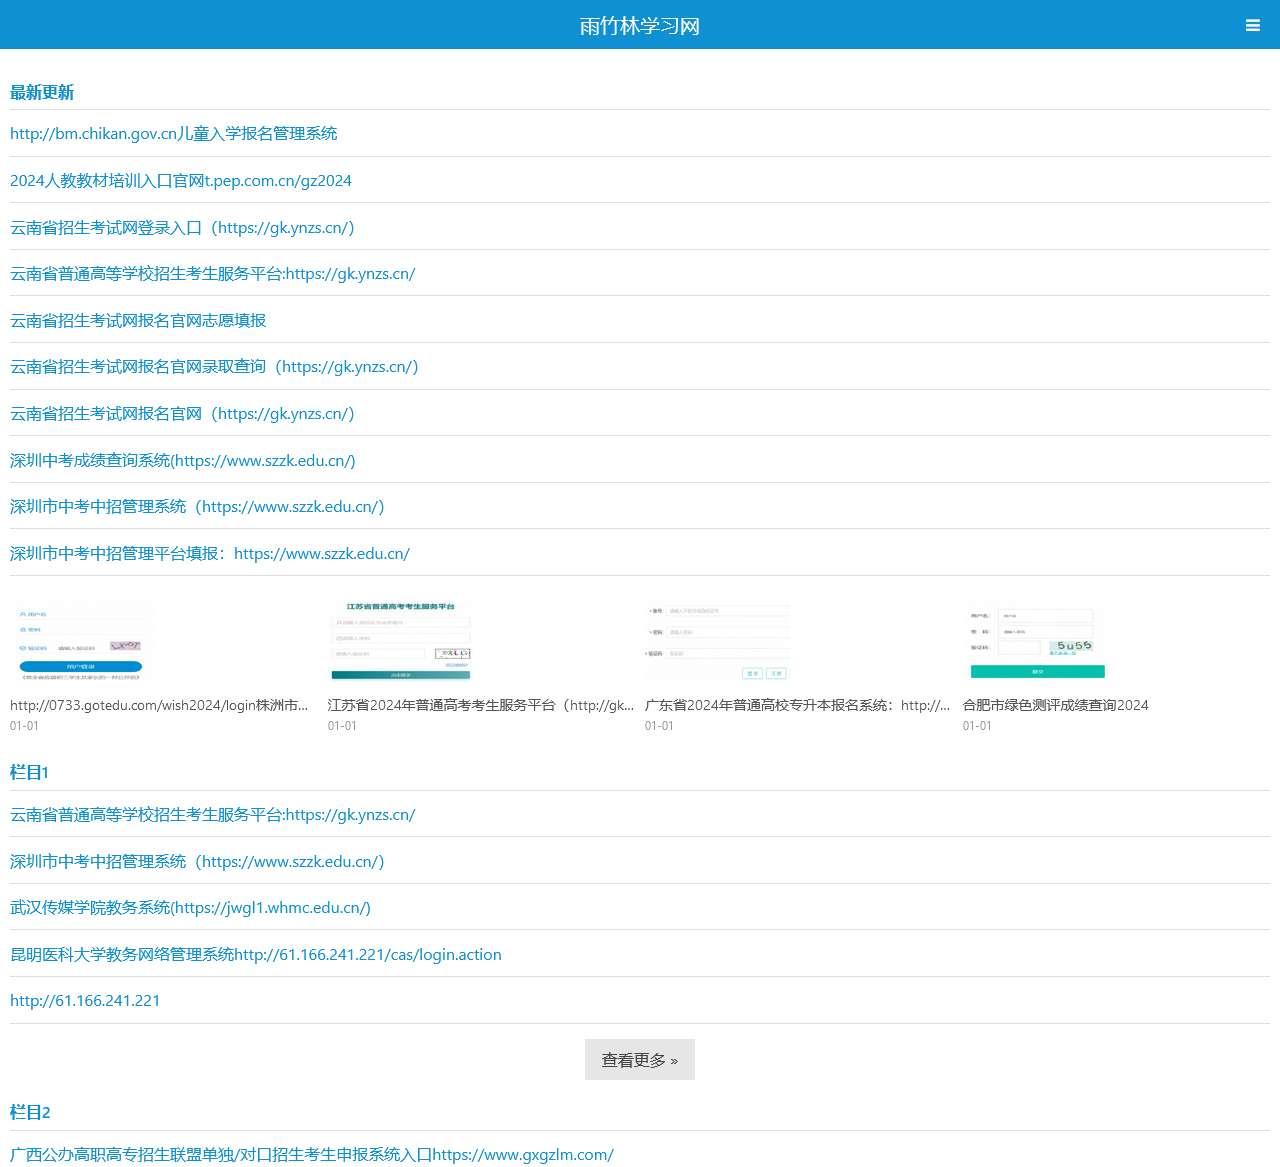Open 广西公办高职高专招生联盟 申报系统 link
Screen dimensions: 1280x1167
[312, 1155]
